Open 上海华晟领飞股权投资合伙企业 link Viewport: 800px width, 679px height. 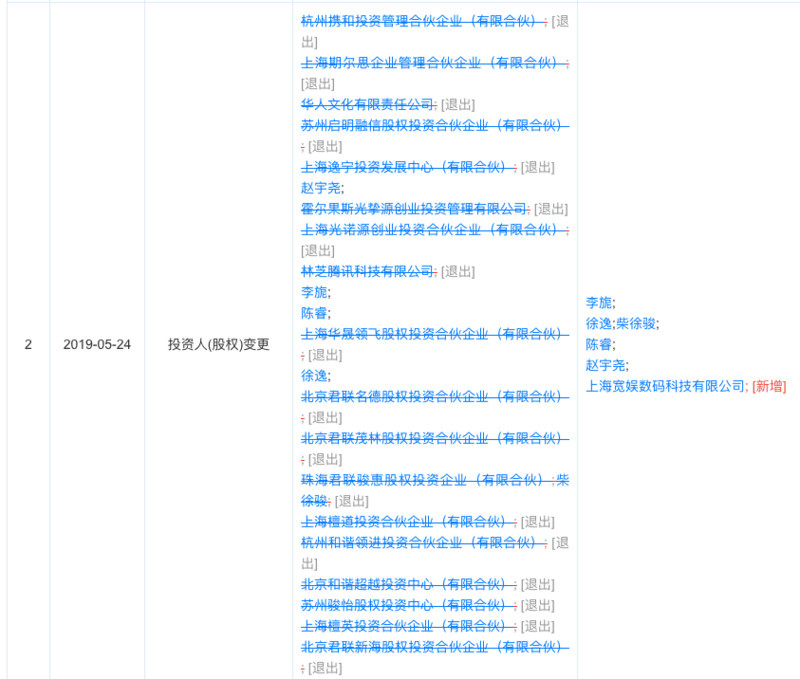point(435,334)
